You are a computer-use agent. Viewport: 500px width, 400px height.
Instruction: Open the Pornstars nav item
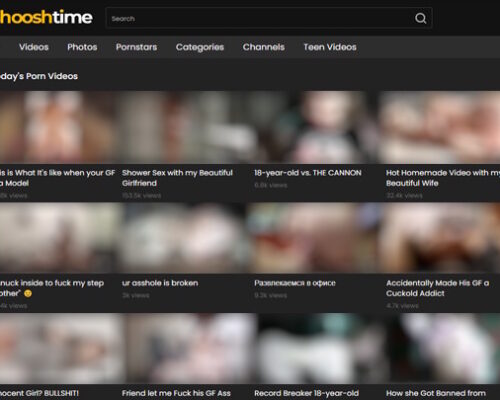(136, 47)
